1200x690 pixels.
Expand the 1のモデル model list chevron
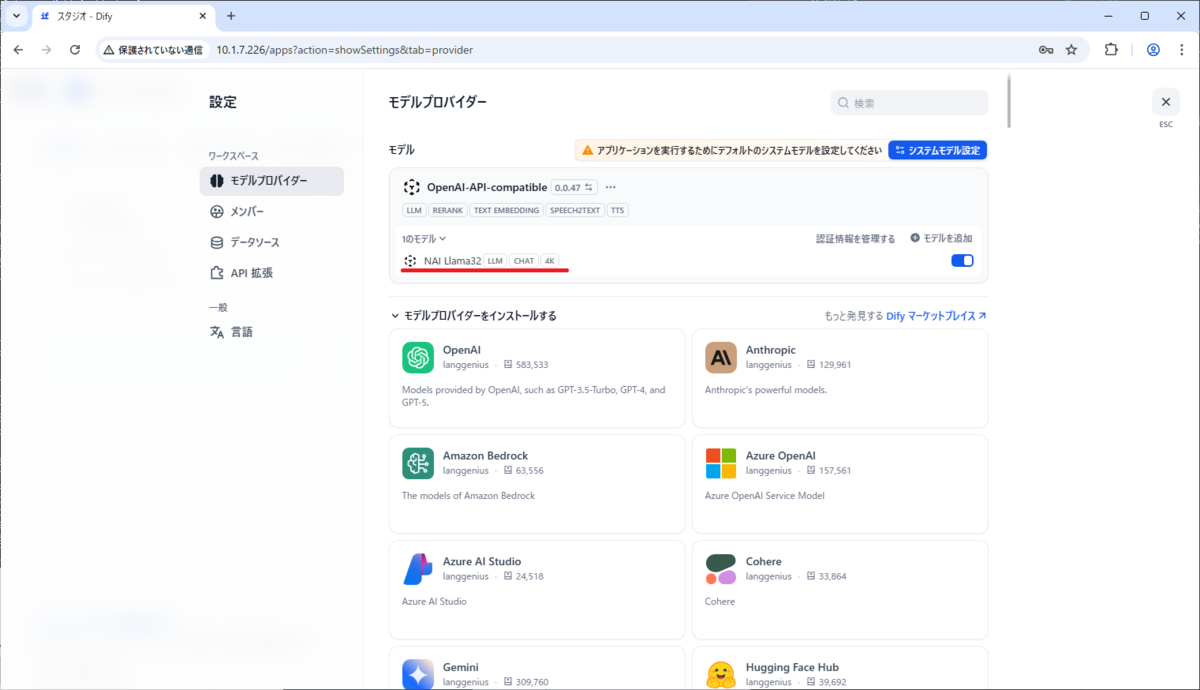click(443, 239)
